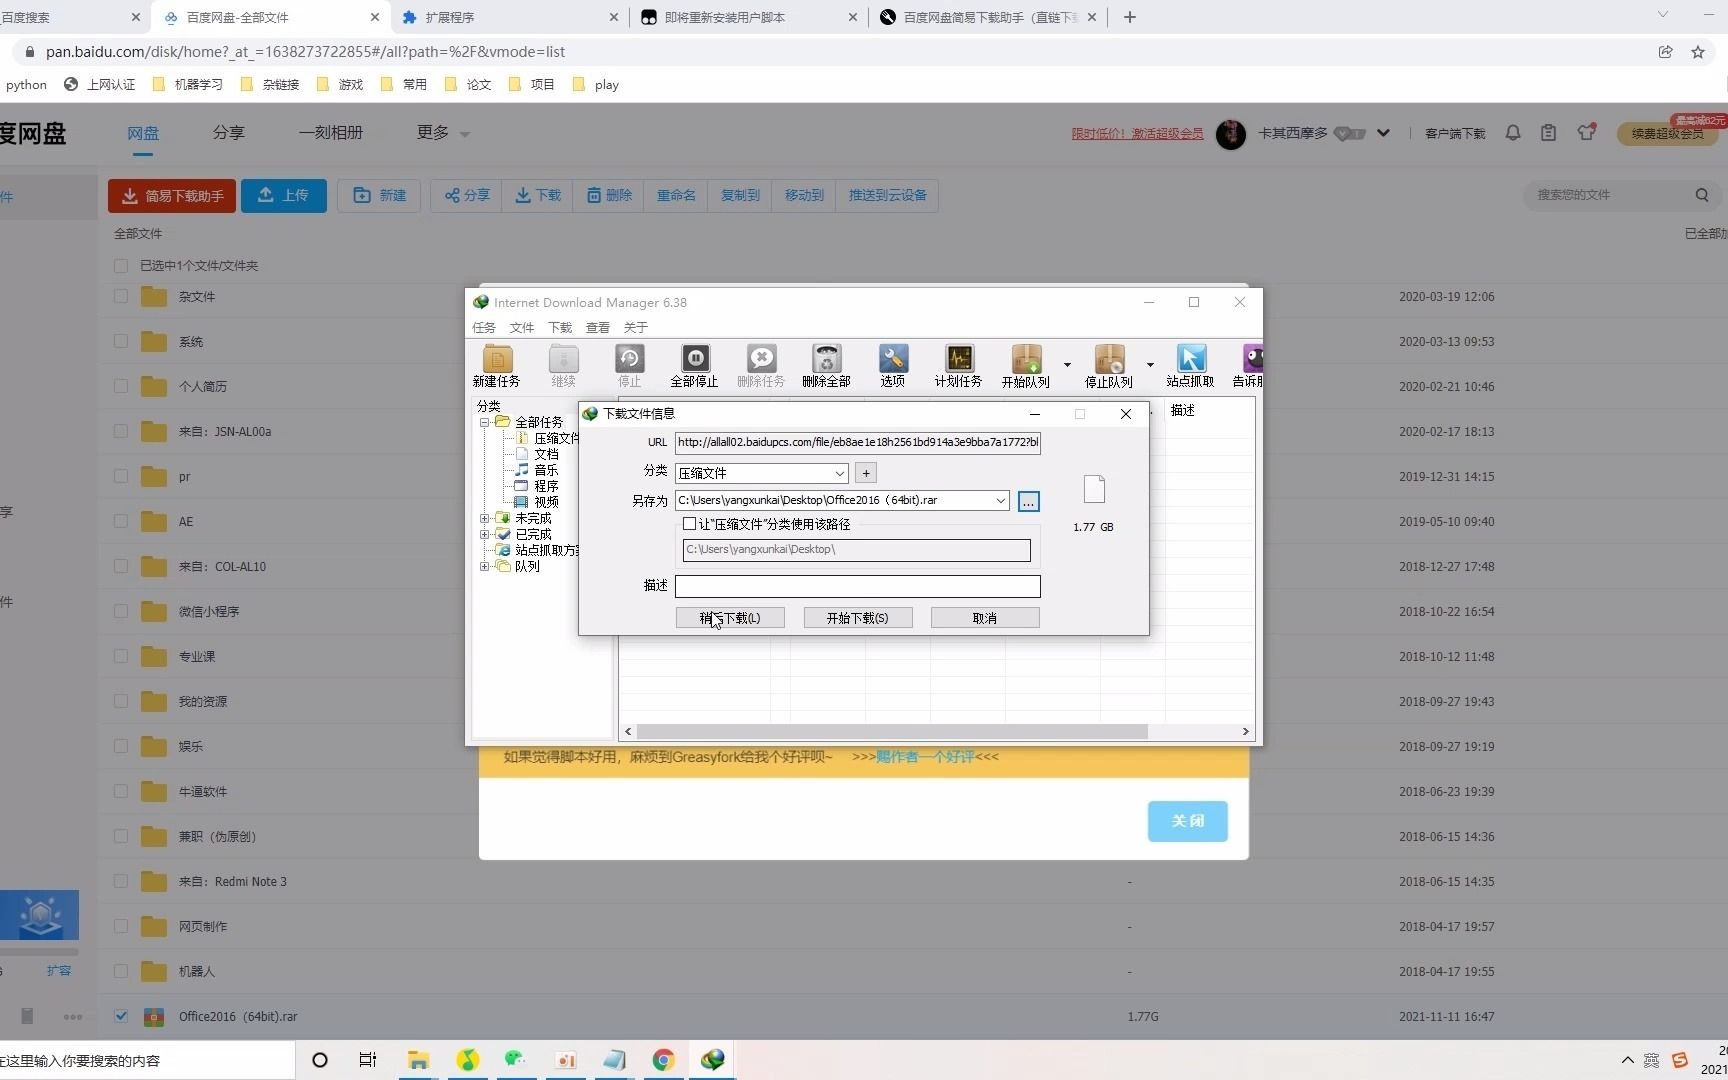Click the 分享 share toolbar button
1728x1080 pixels.
[x=467, y=196]
